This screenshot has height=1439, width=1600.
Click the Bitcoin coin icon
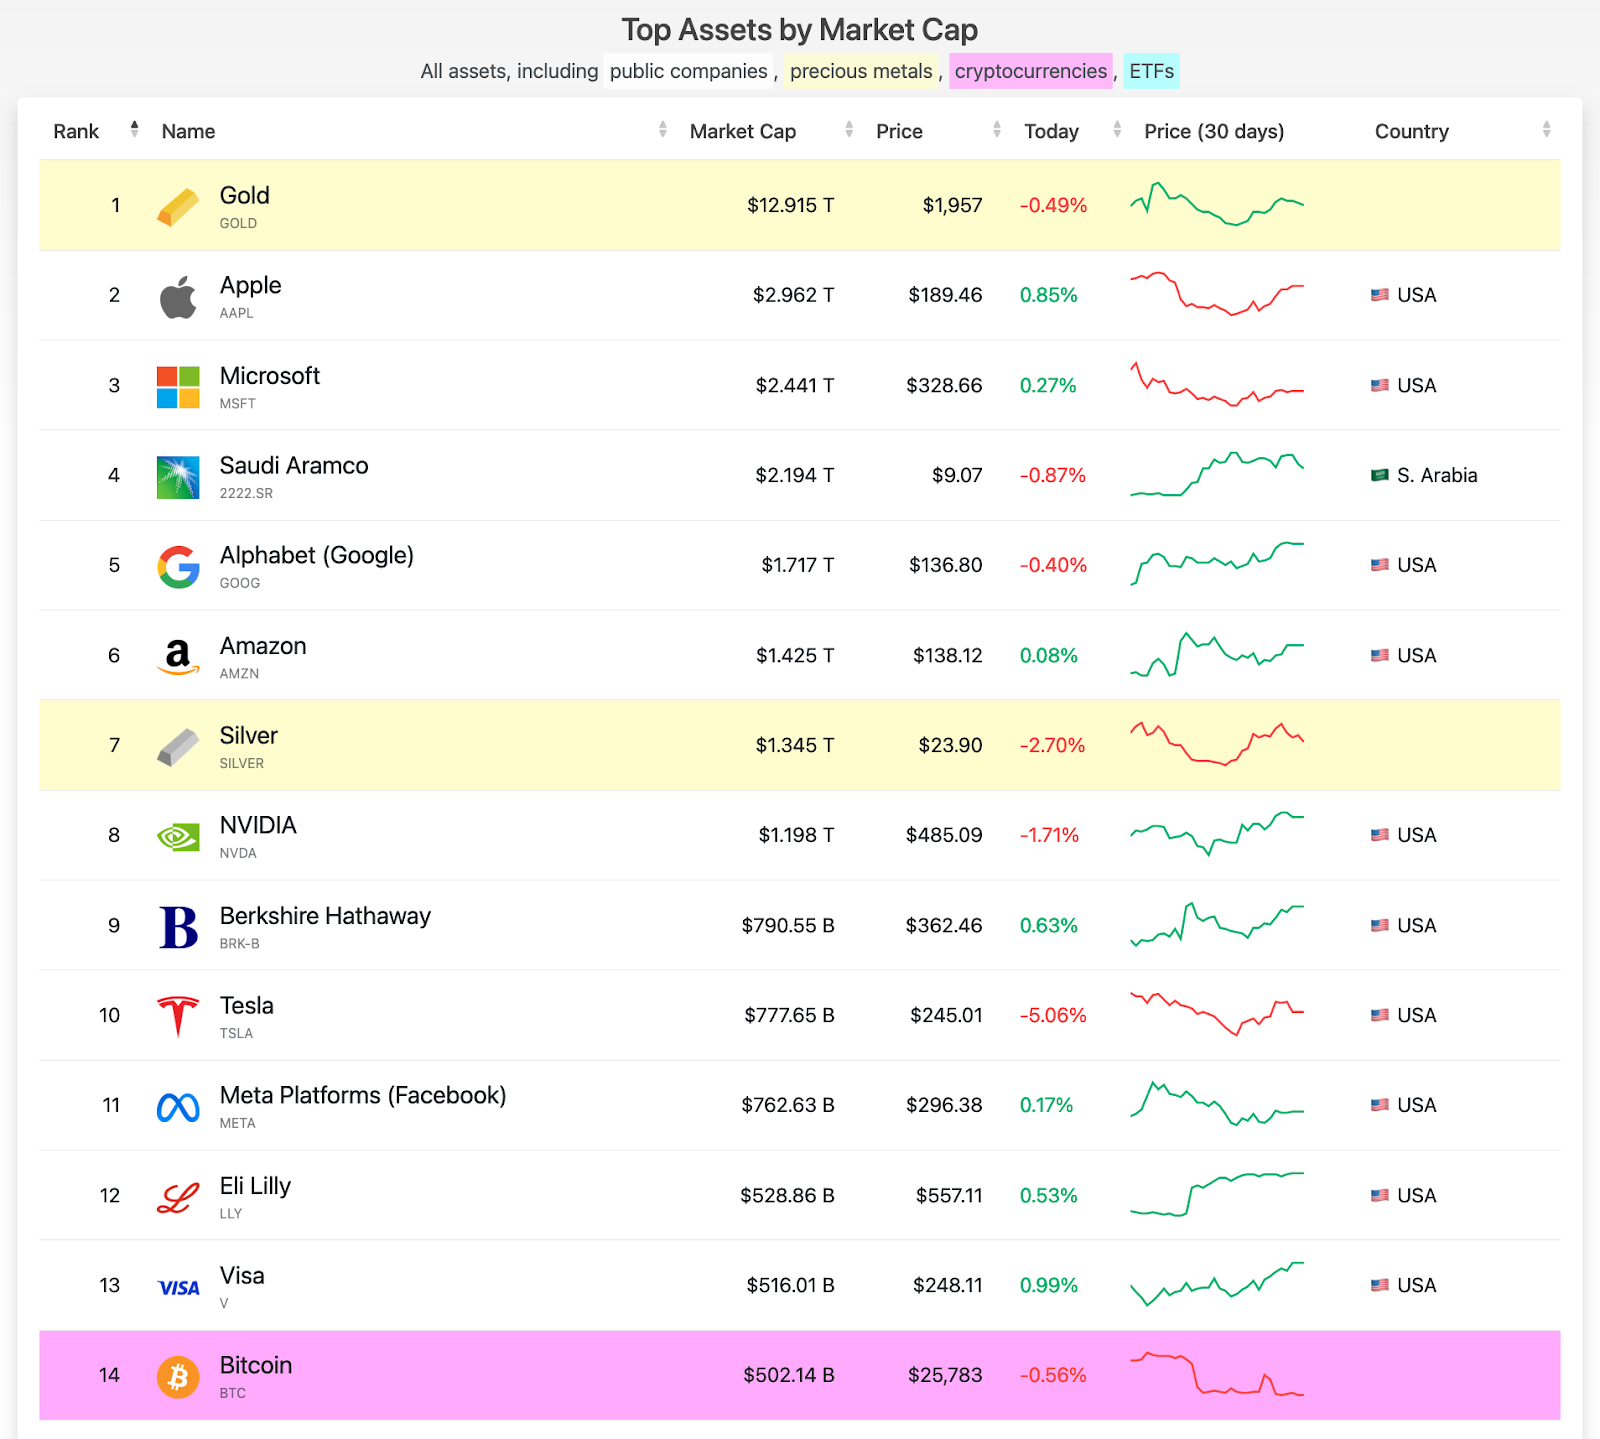tap(178, 1377)
